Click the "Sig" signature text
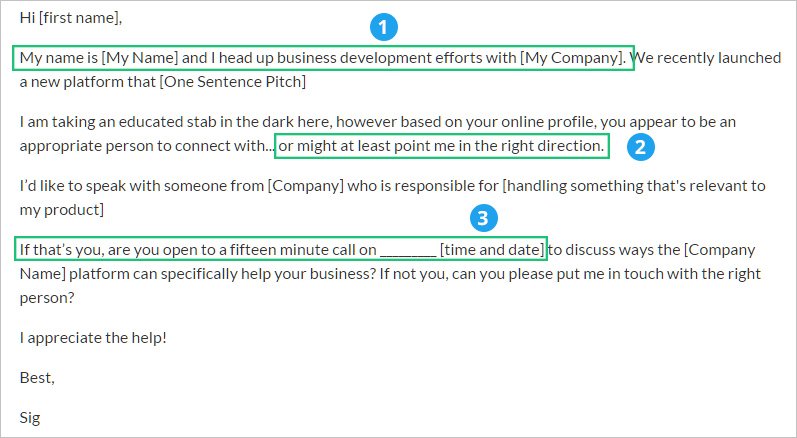 (x=29, y=418)
